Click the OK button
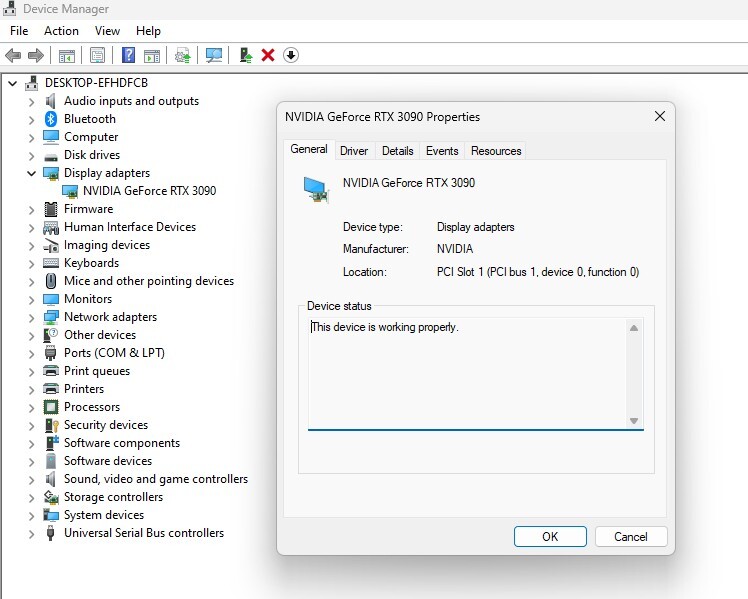This screenshot has height=599, width=748. (550, 537)
